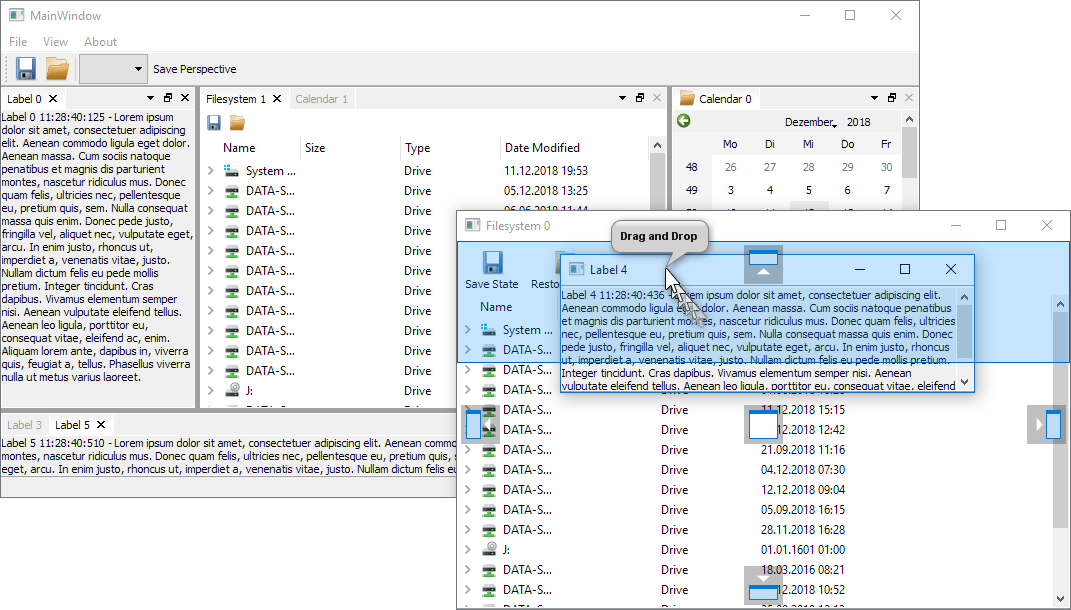Expand J: drive in Filesystem 0 window
The width and height of the screenshot is (1071, 610).
[x=468, y=549]
